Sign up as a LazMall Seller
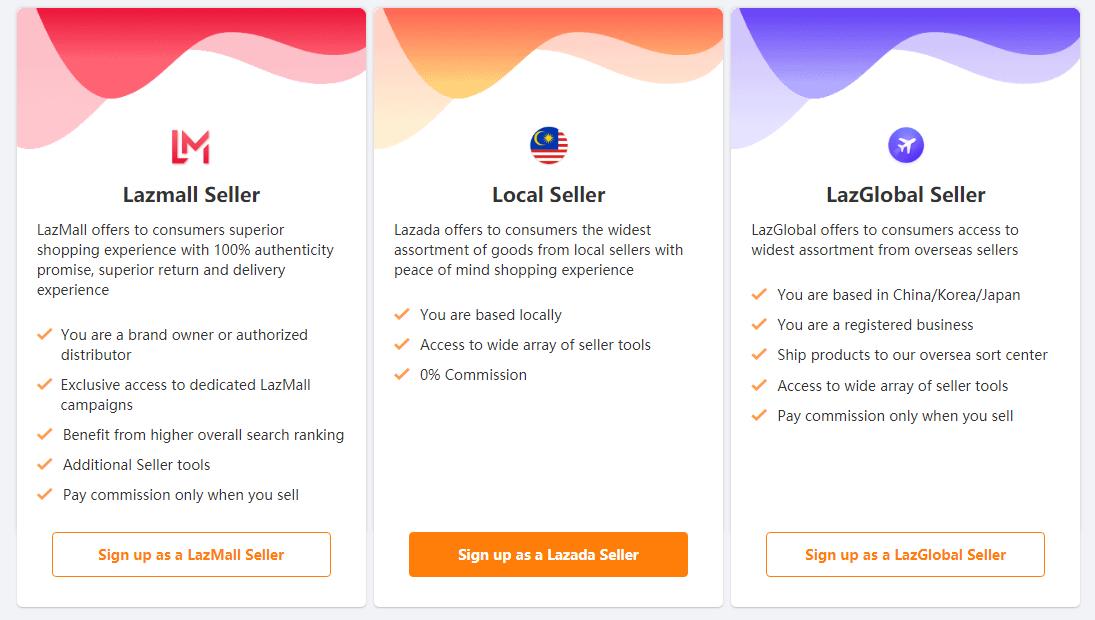Viewport: 1095px width, 620px height. pos(191,554)
